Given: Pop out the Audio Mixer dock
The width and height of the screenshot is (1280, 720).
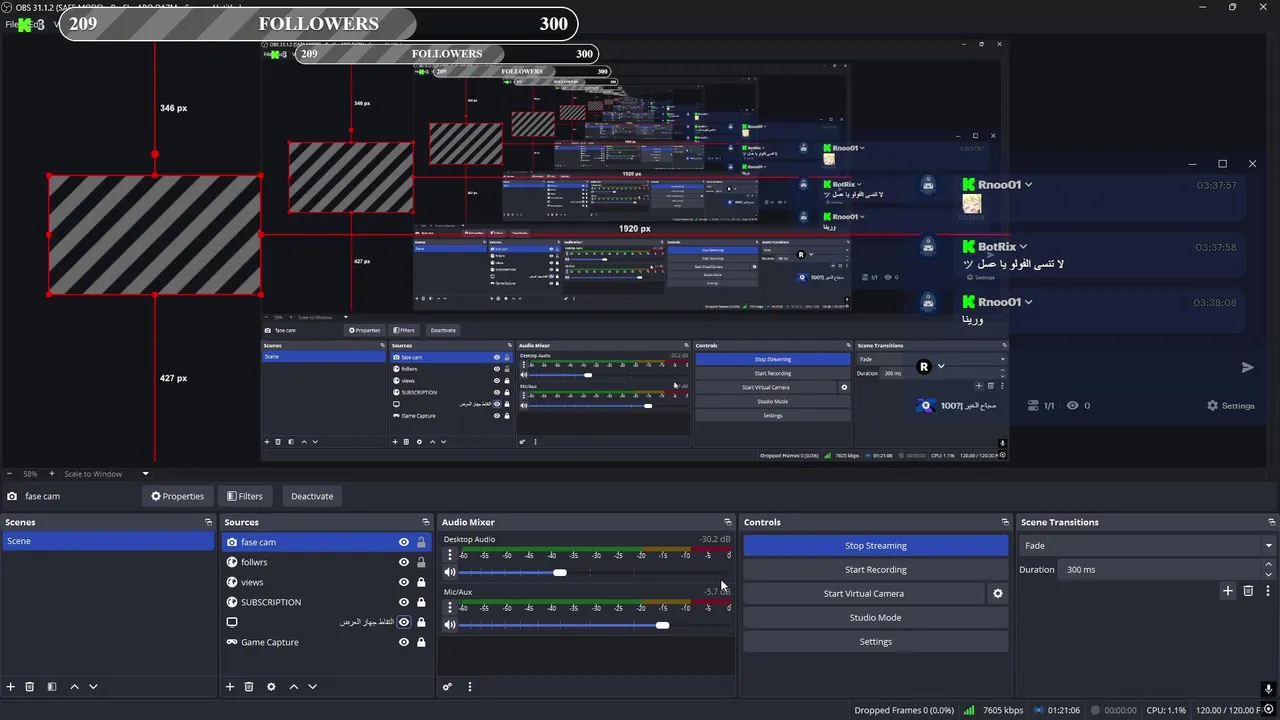Looking at the screenshot, I should click(x=727, y=522).
